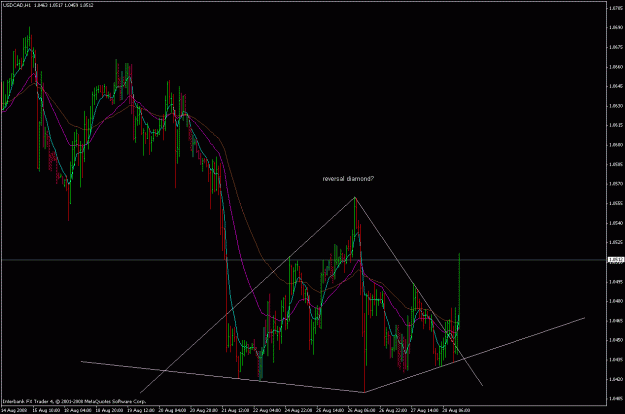Select the horizontal price line on the chart
625x414 pixels.
[x=304, y=260]
